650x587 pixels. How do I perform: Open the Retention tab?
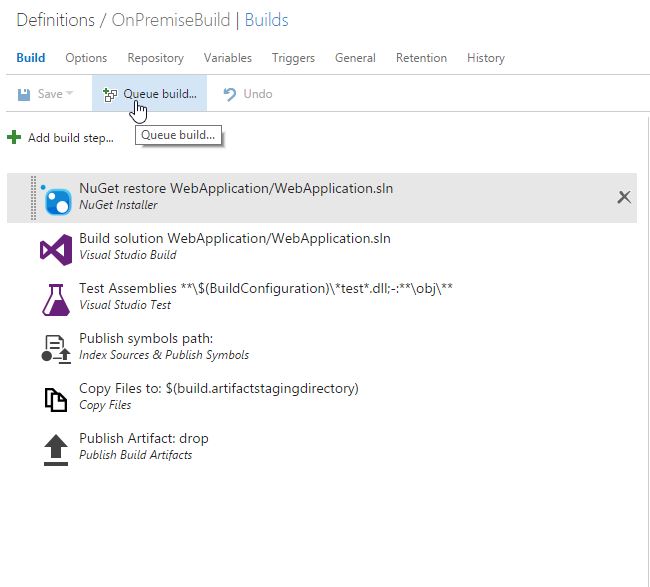click(421, 58)
